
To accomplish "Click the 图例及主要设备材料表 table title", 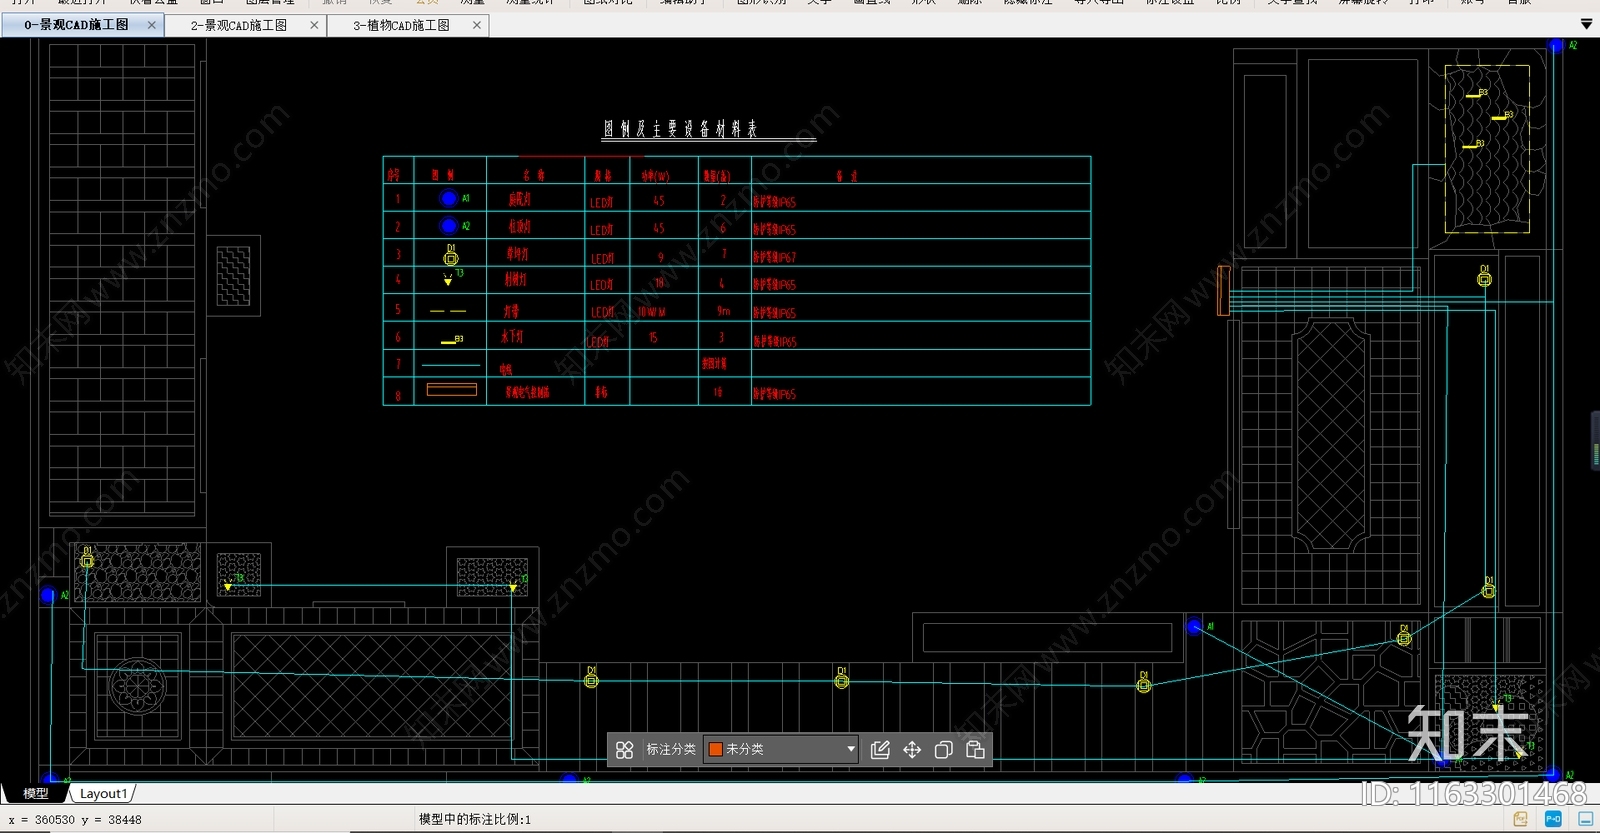I will point(680,129).
